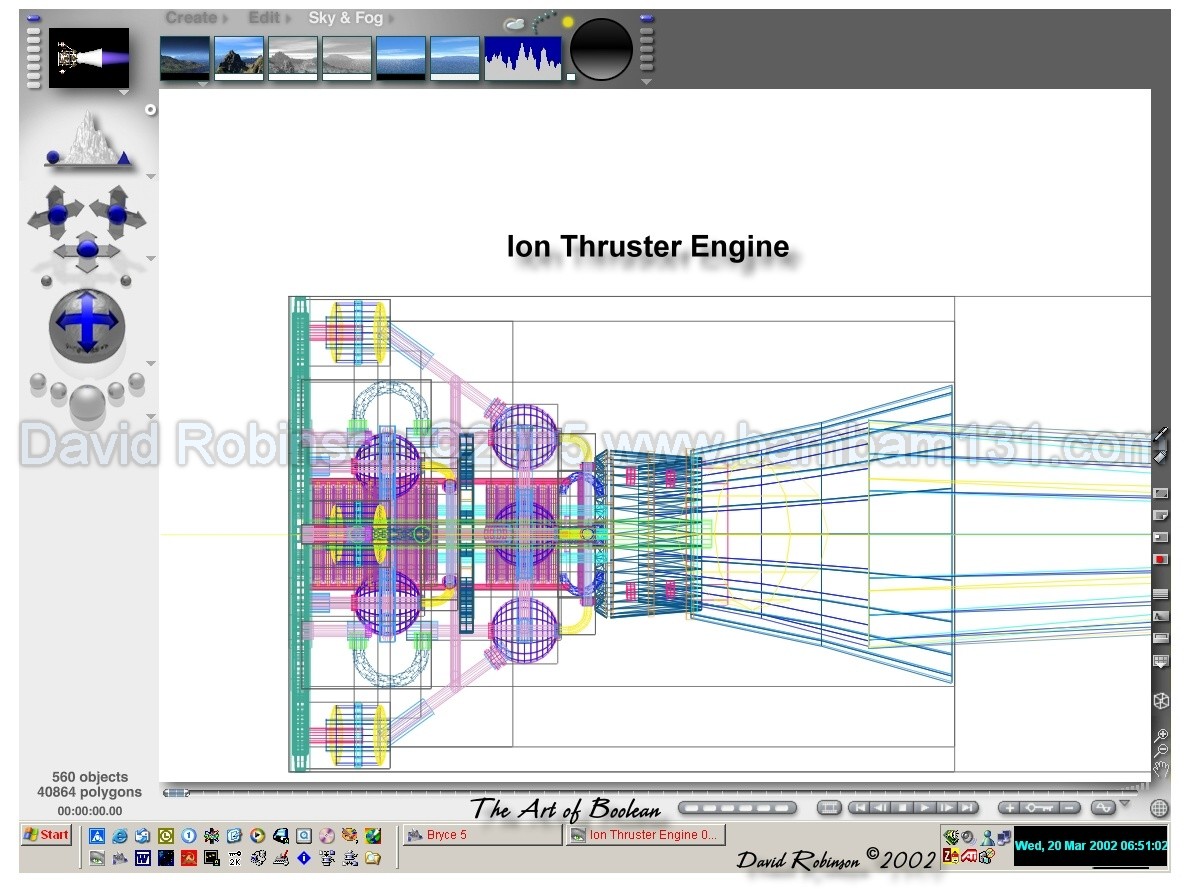Open the animation options triangle
The width and height of the screenshot is (1186, 889).
1125,804
